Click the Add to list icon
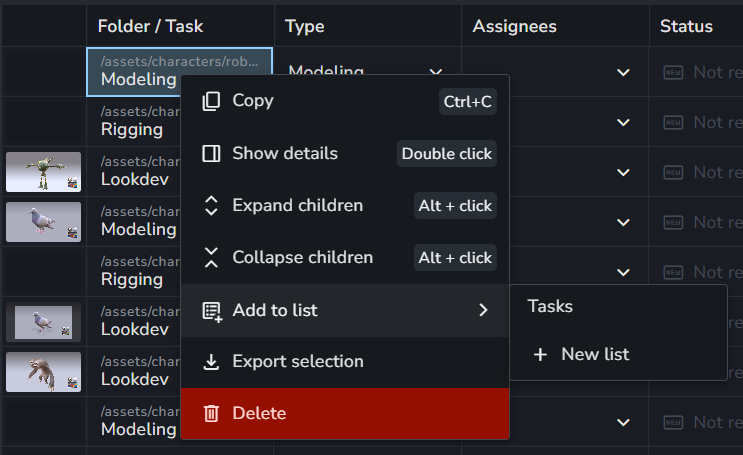 212,311
